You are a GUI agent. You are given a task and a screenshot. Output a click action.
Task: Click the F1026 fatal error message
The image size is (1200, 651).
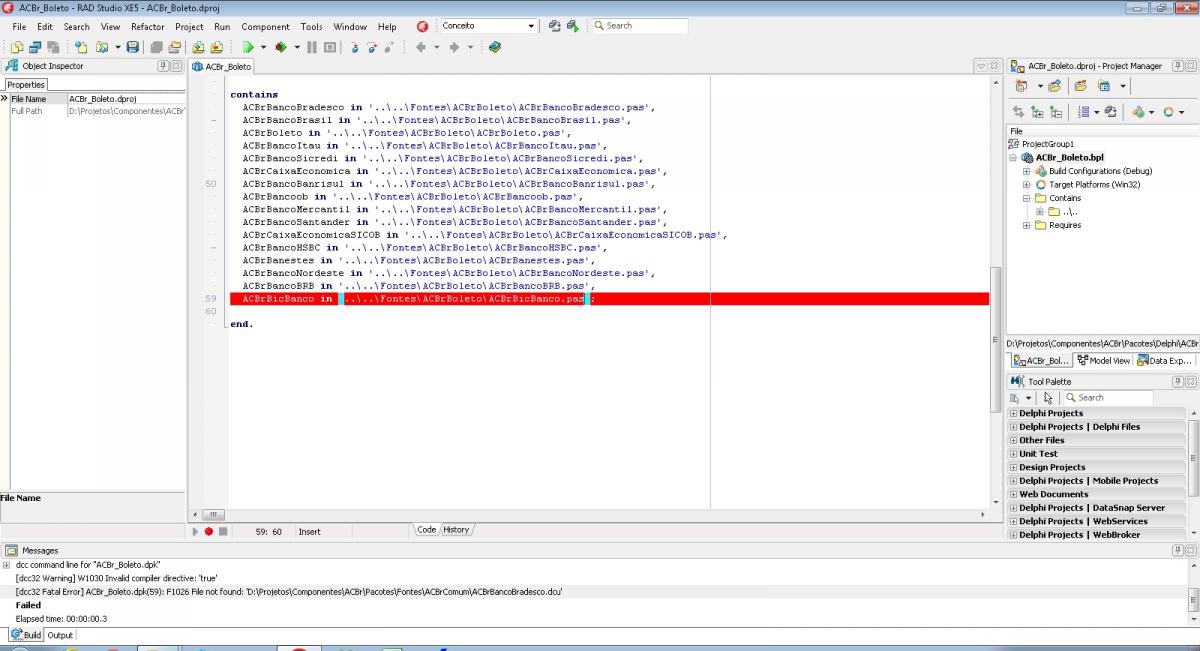tap(289, 592)
